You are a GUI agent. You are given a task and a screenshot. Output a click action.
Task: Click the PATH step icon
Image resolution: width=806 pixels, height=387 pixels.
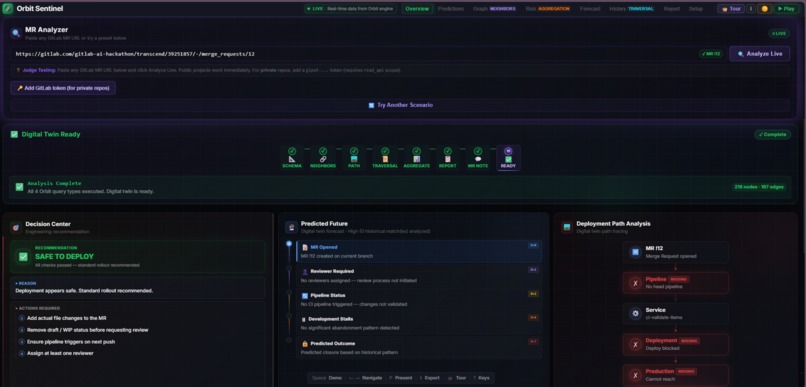[x=354, y=159]
